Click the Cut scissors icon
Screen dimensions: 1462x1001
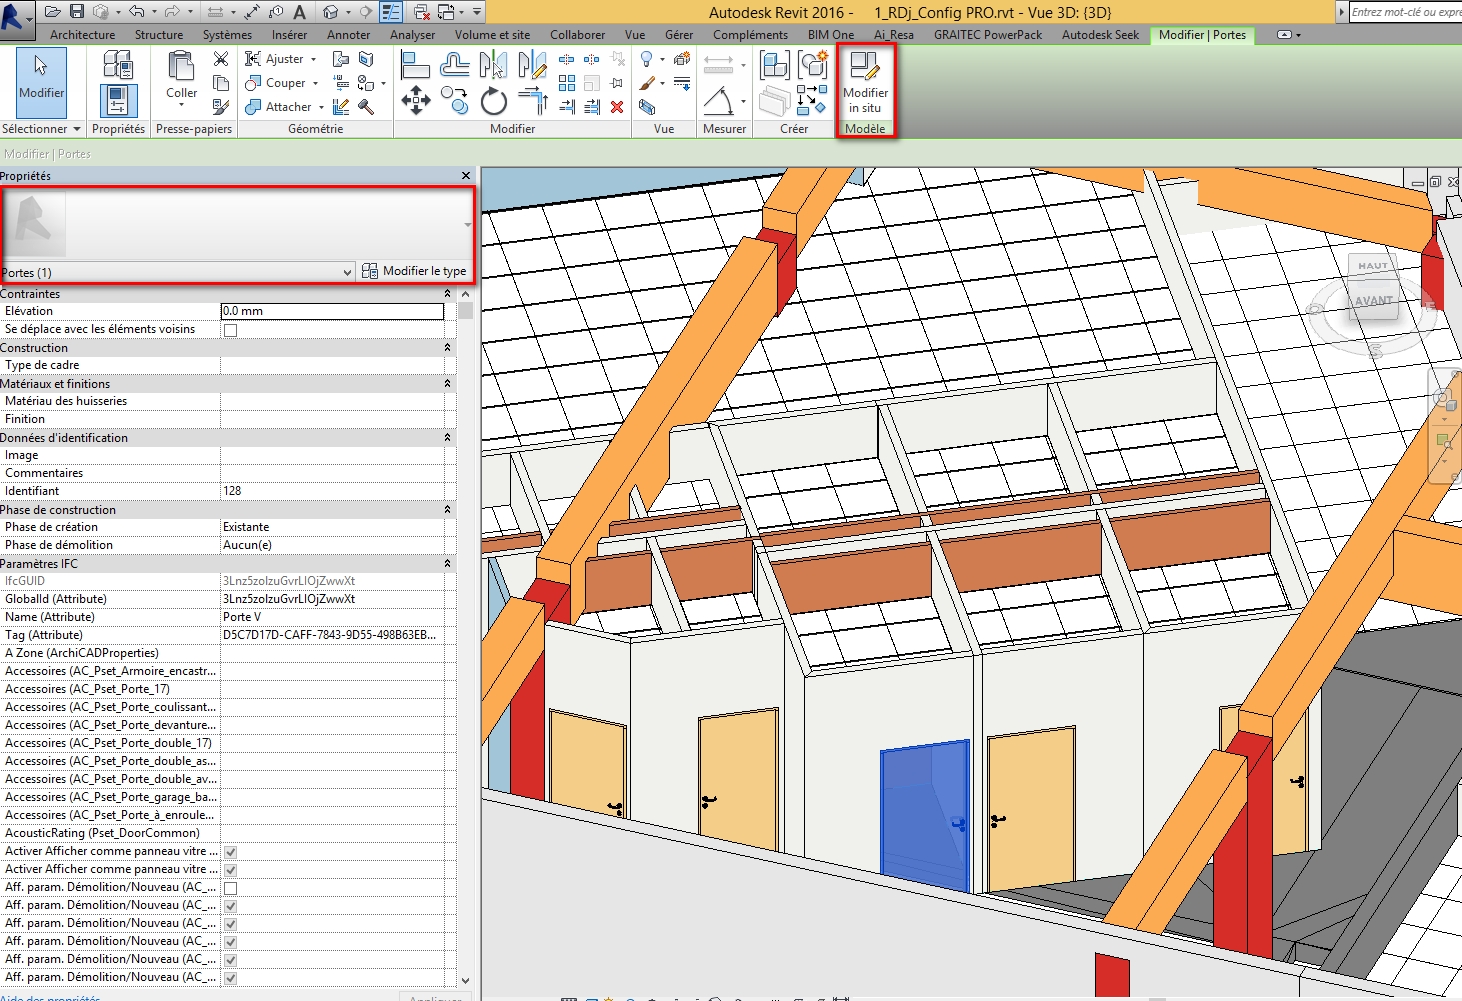[221, 59]
